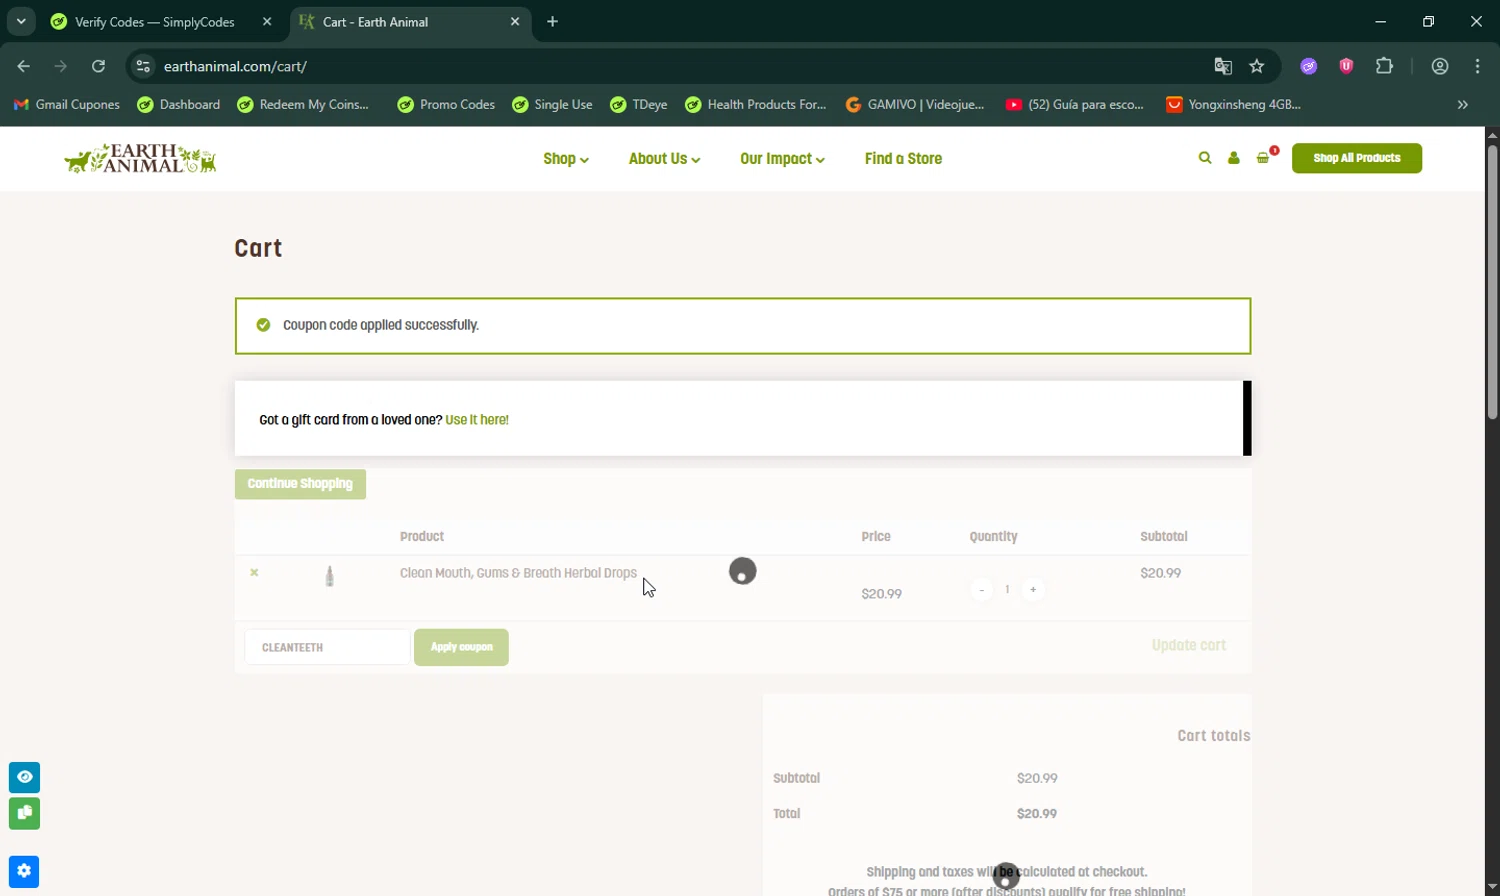This screenshot has width=1500, height=896.
Task: Click the green copy icon widget
Action: pyautogui.click(x=25, y=813)
